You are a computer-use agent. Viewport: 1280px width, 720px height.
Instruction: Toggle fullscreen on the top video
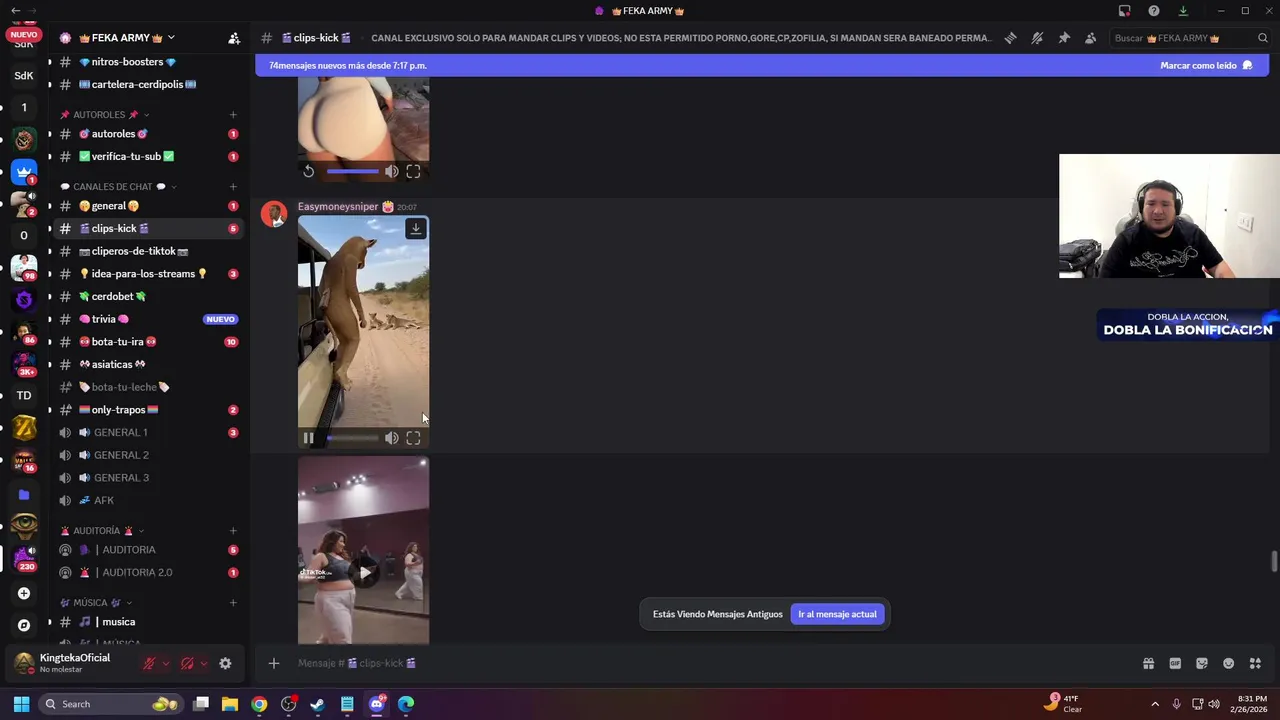click(x=413, y=171)
